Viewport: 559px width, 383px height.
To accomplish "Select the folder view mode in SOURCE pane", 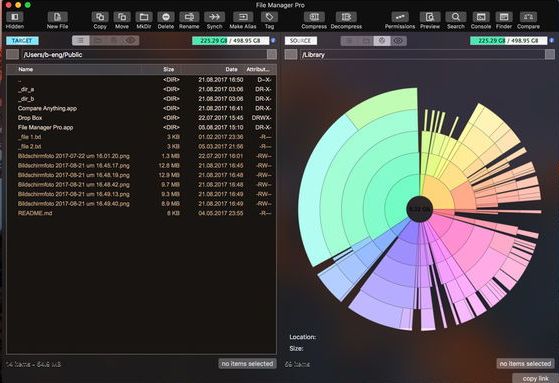I will click(365, 41).
